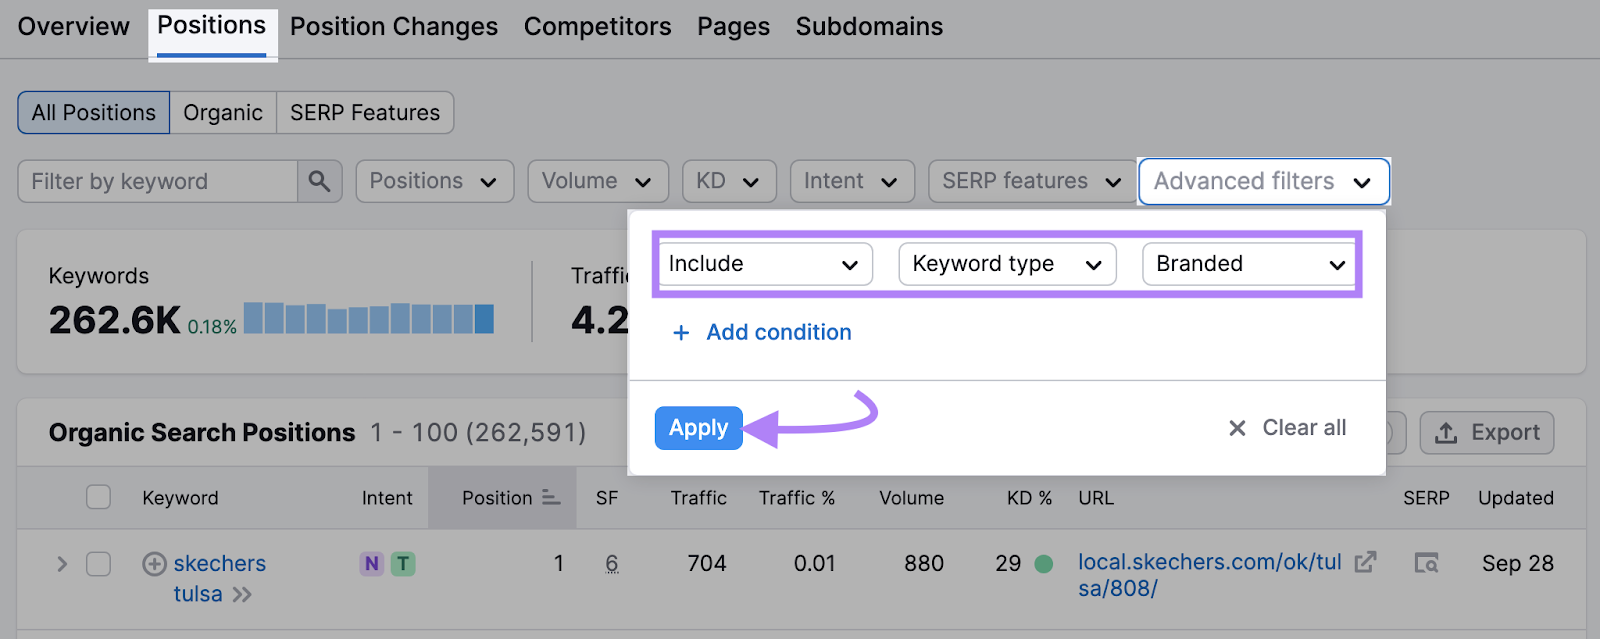
Task: Apply the advanced filter
Action: tap(698, 428)
